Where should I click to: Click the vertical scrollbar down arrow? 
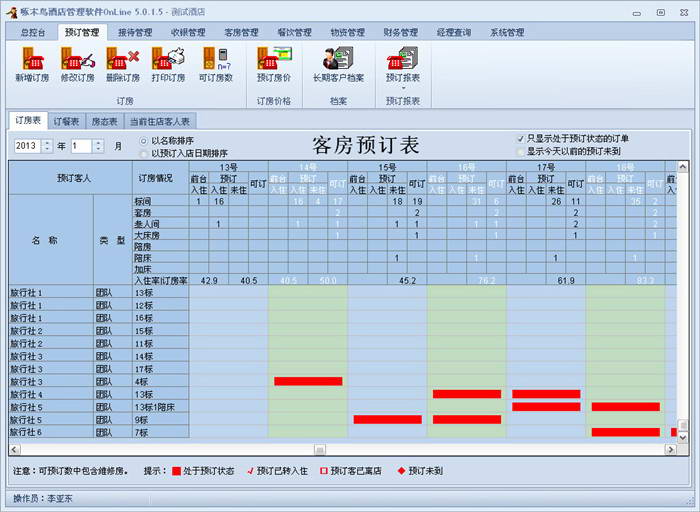pyautogui.click(x=683, y=437)
